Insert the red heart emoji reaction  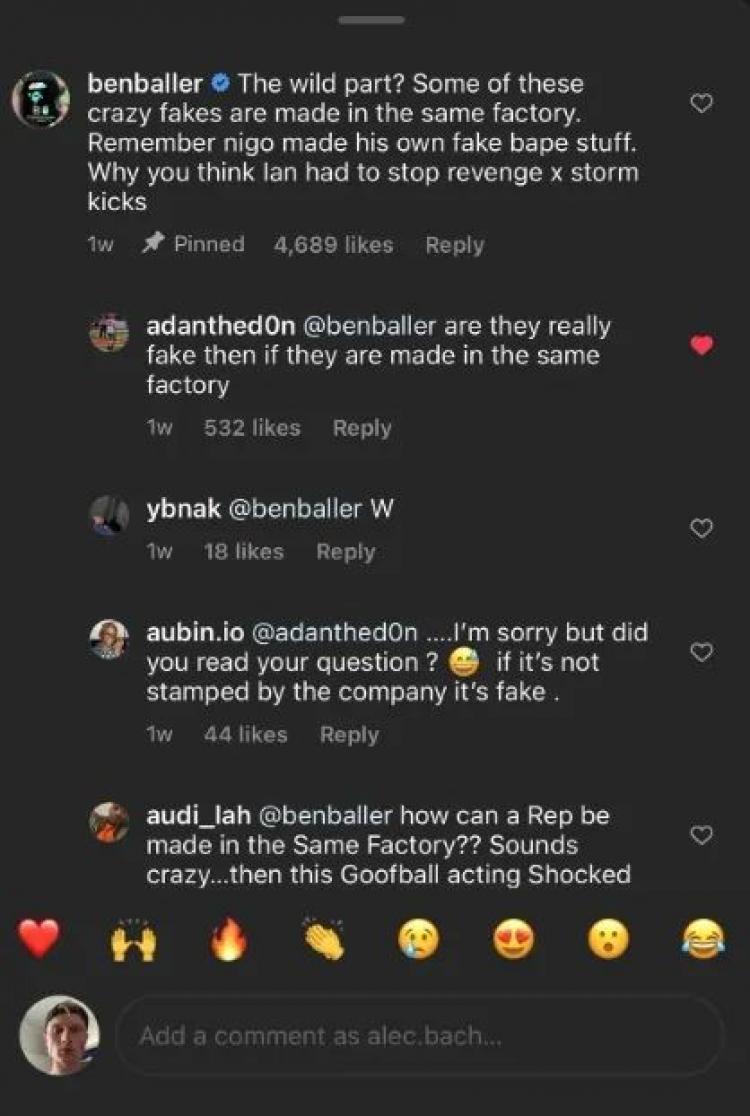39,939
